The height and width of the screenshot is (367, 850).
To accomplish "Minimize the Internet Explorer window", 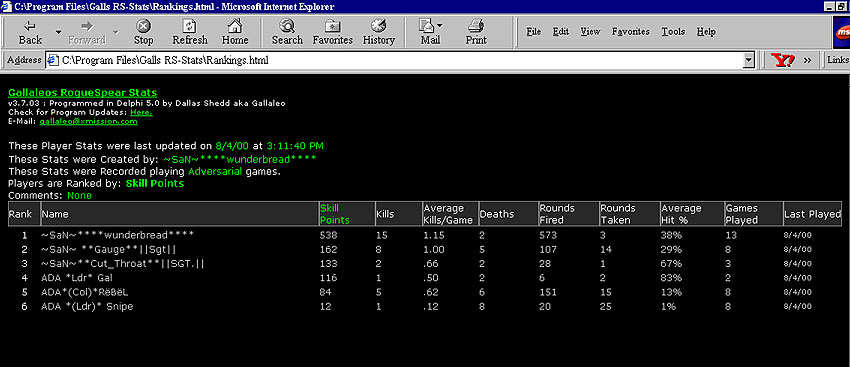I will 829,7.
